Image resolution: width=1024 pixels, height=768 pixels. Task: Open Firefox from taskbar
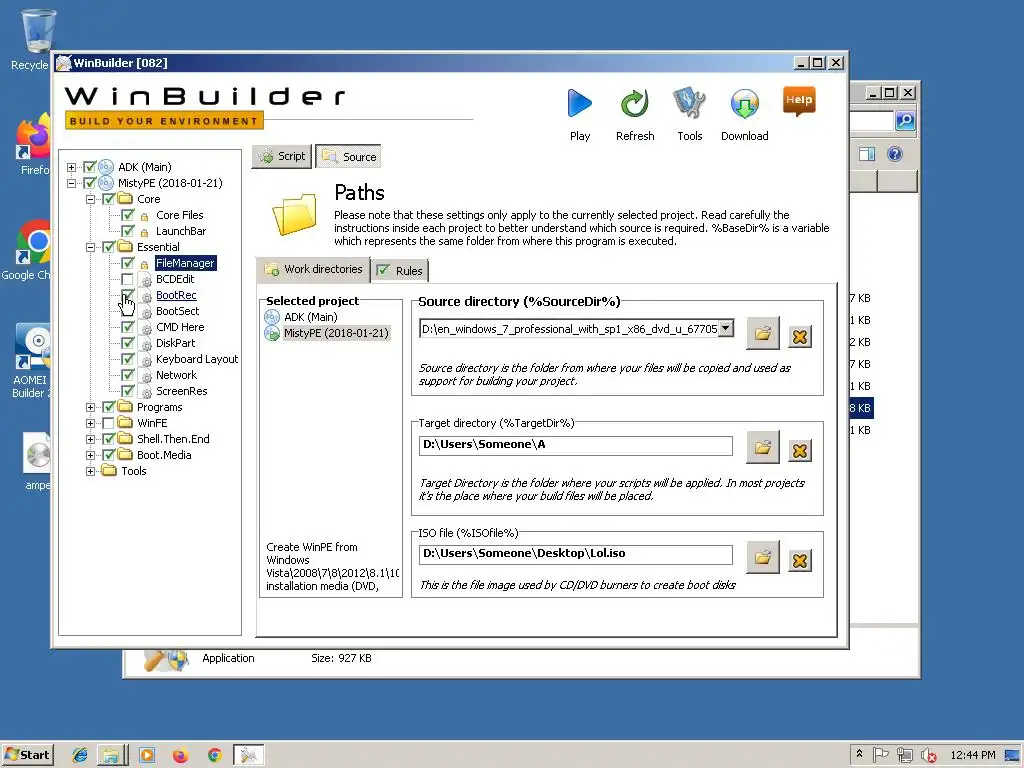[x=180, y=756]
